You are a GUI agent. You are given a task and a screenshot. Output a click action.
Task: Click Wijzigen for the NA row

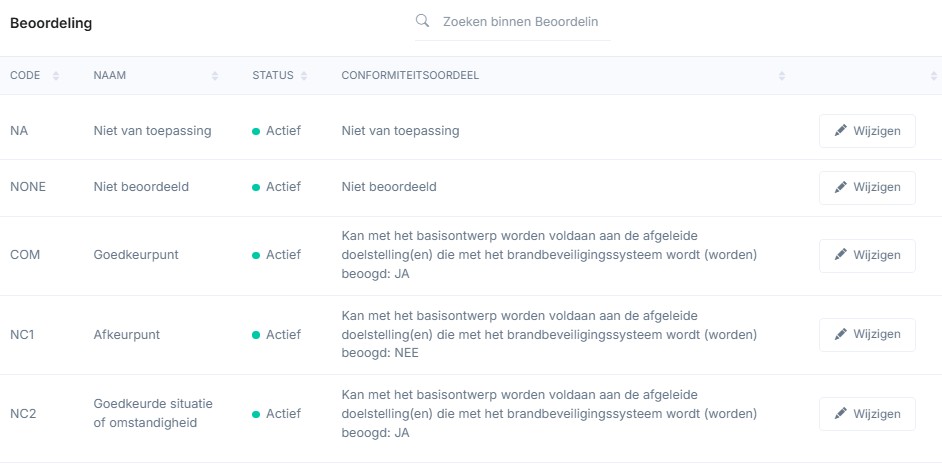point(867,131)
